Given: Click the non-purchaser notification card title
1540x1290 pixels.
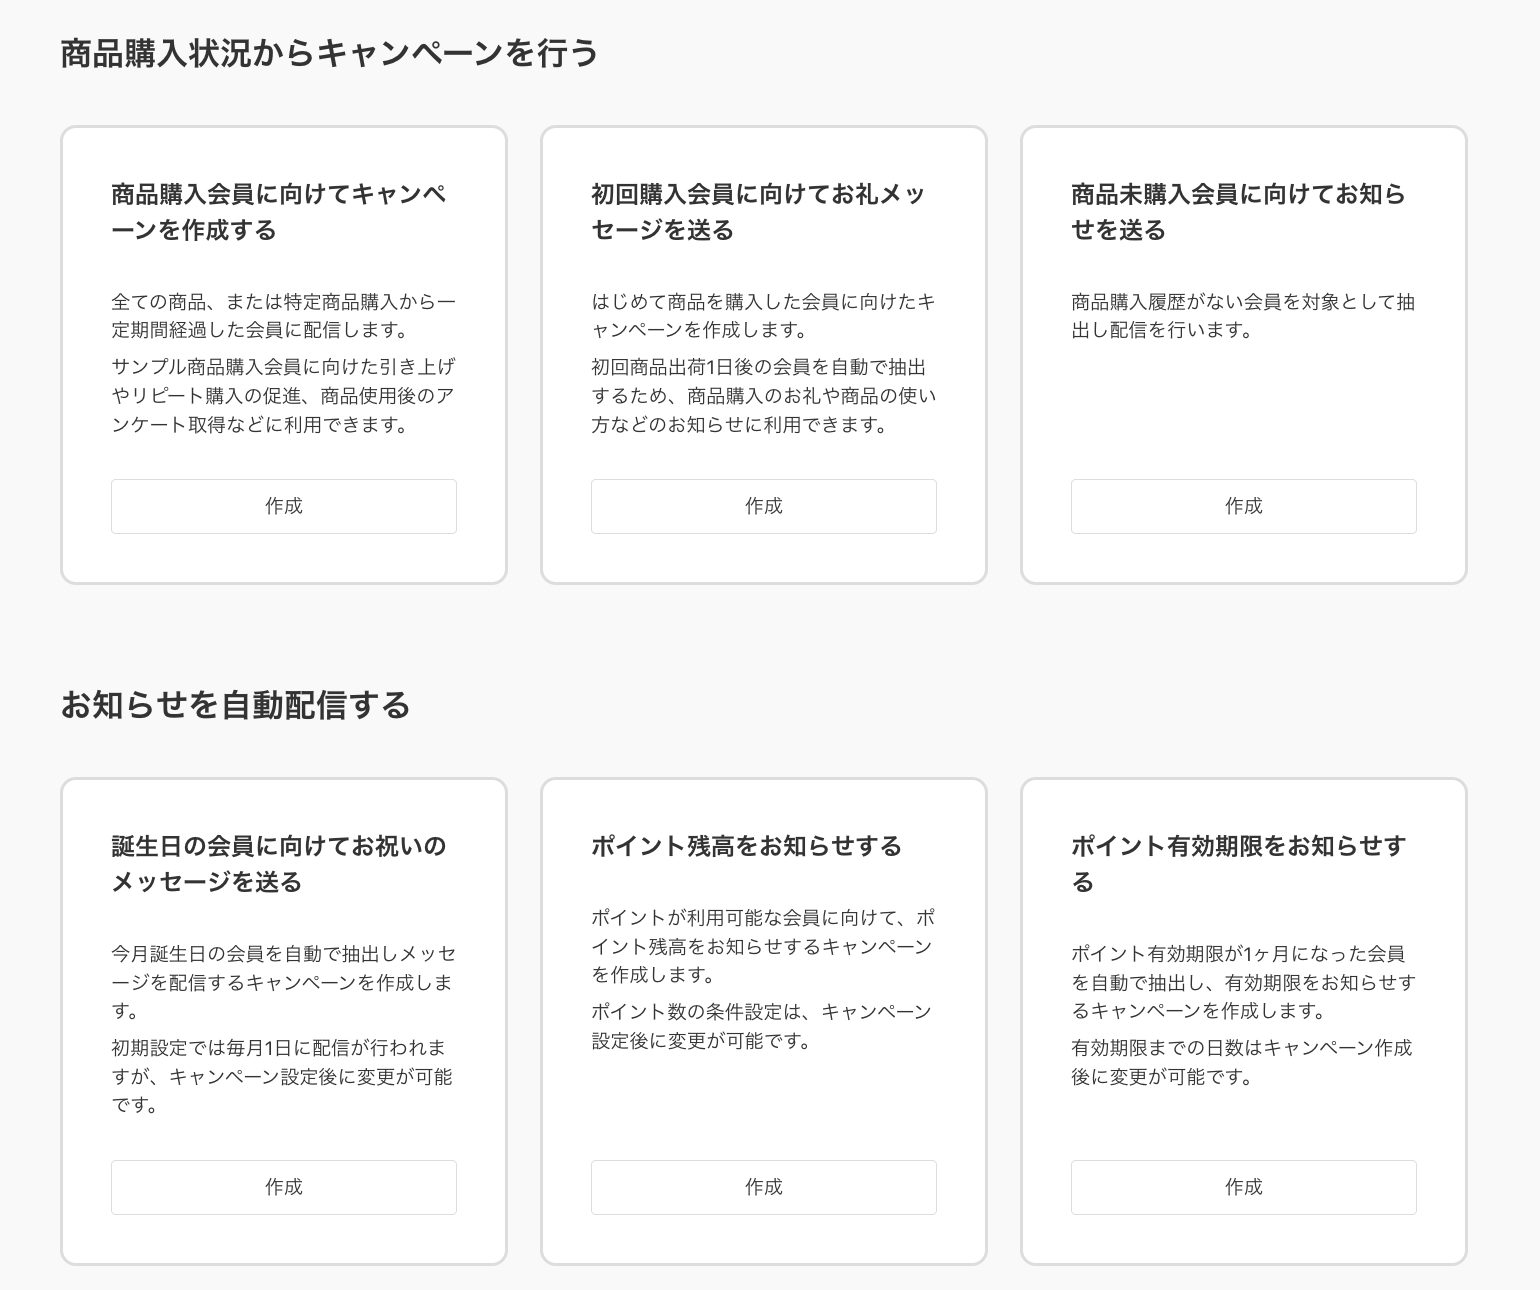Looking at the screenshot, I should pos(1238,212).
